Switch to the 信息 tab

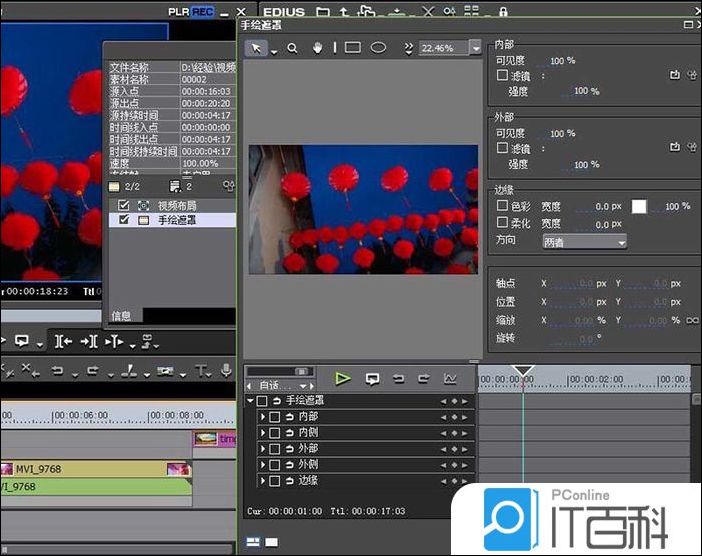pos(121,315)
